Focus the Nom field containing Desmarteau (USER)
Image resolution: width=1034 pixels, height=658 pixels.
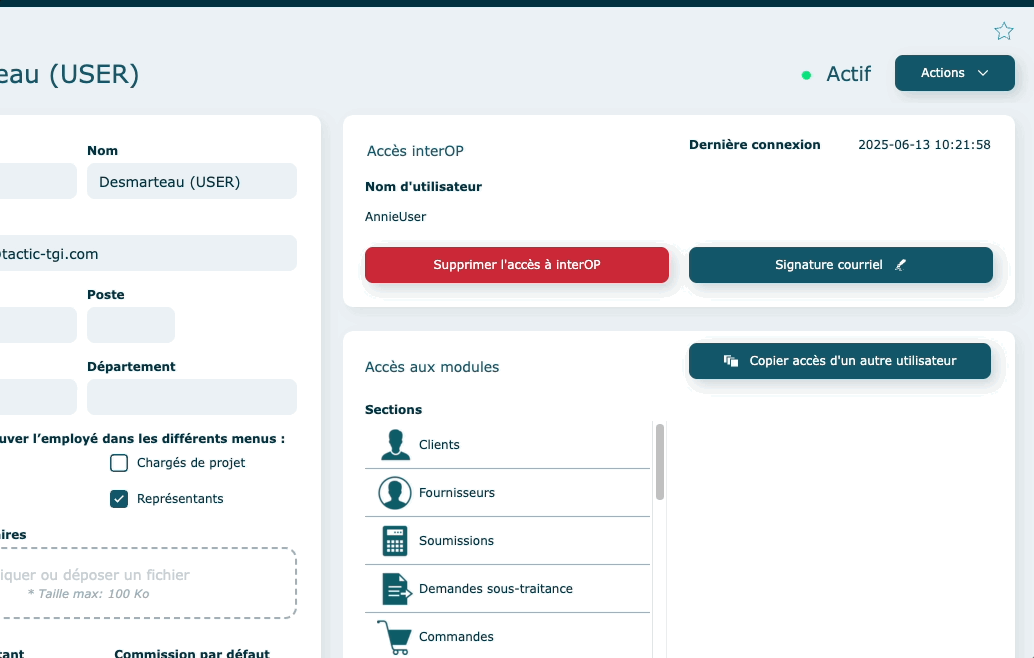coord(192,181)
